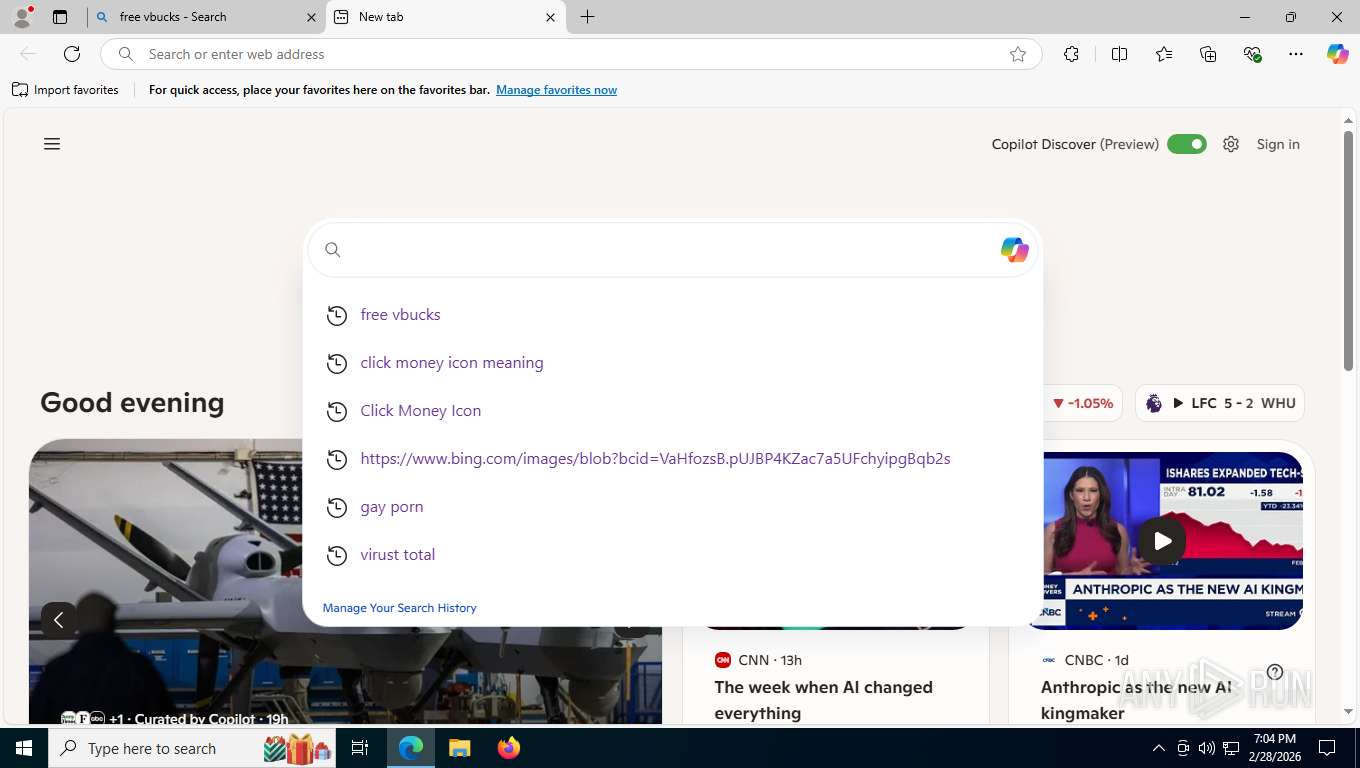Open a new browser tab with plus
The width and height of the screenshot is (1360, 768).
pyautogui.click(x=588, y=17)
